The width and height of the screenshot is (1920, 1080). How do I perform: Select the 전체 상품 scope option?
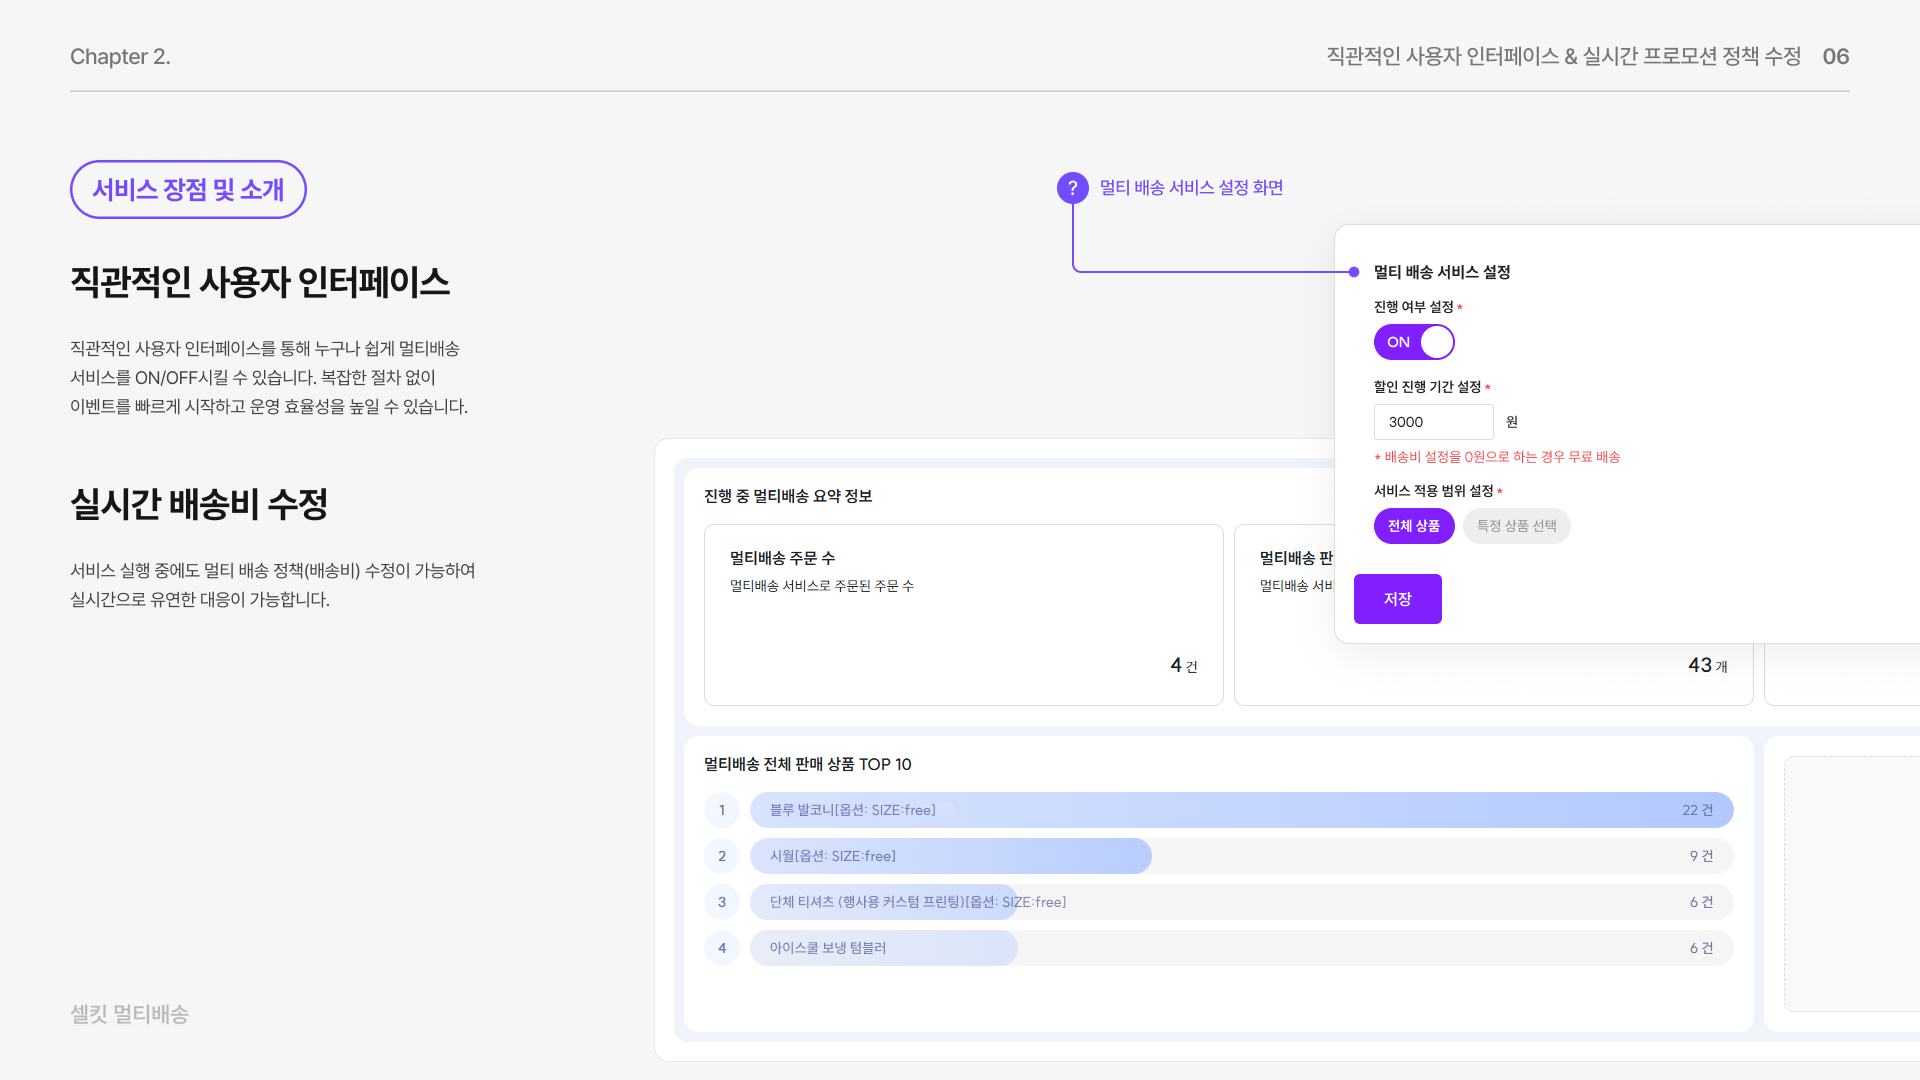(x=1413, y=526)
